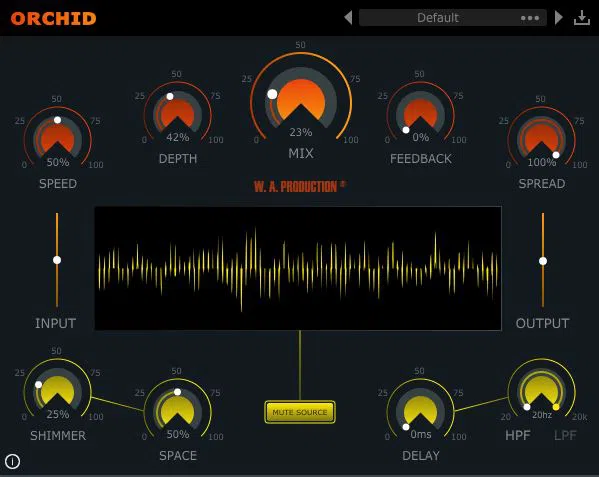The image size is (599, 477).
Task: Open the preset options three-dots menu
Action: pos(530,18)
